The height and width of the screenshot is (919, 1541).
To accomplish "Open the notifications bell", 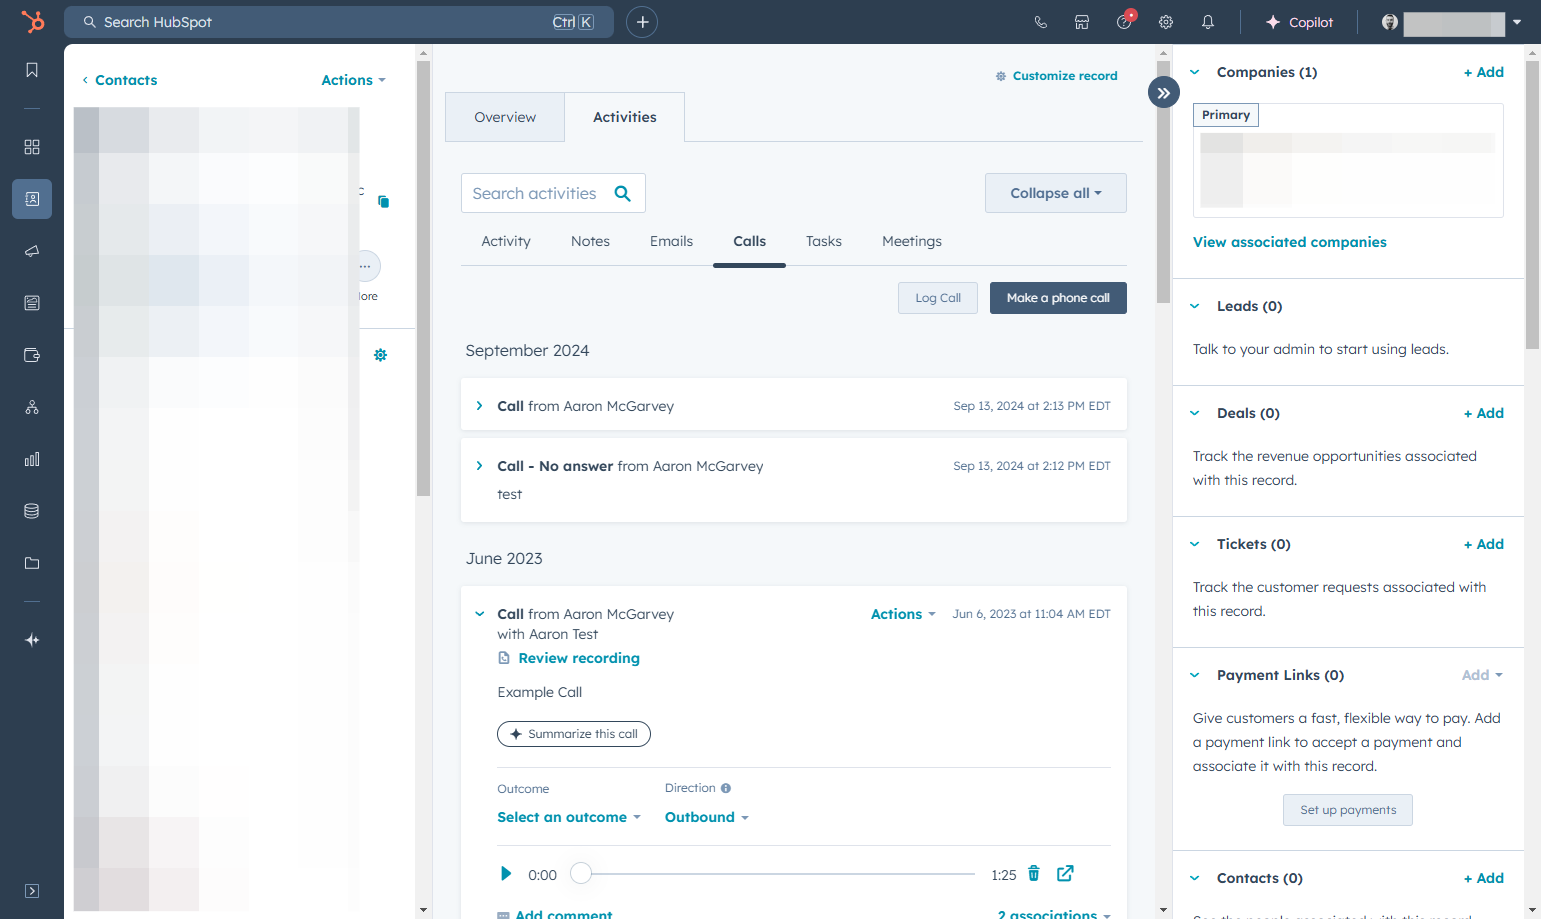I will point(1208,22).
